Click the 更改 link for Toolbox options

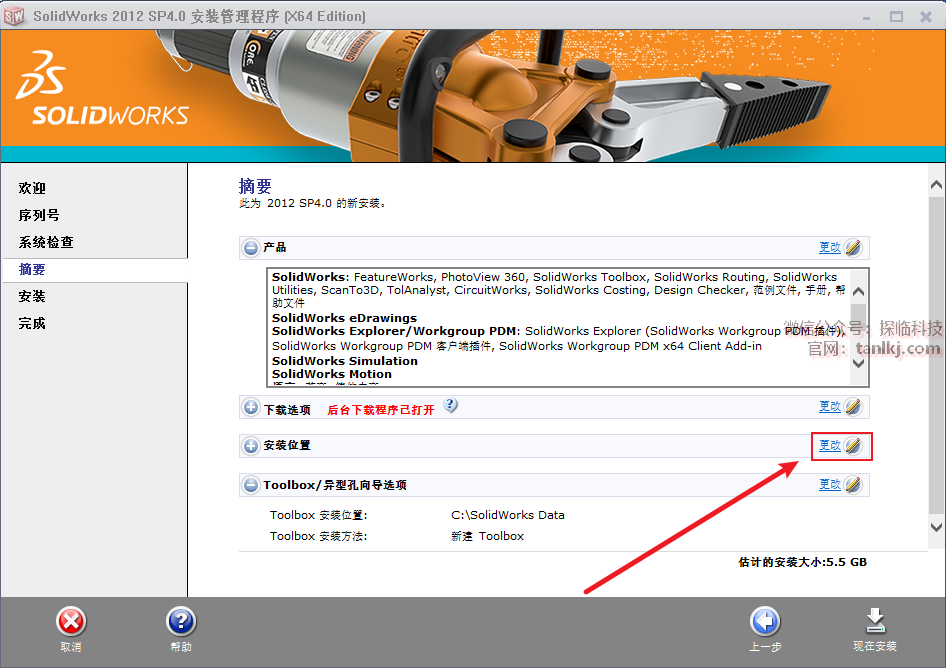pos(830,484)
